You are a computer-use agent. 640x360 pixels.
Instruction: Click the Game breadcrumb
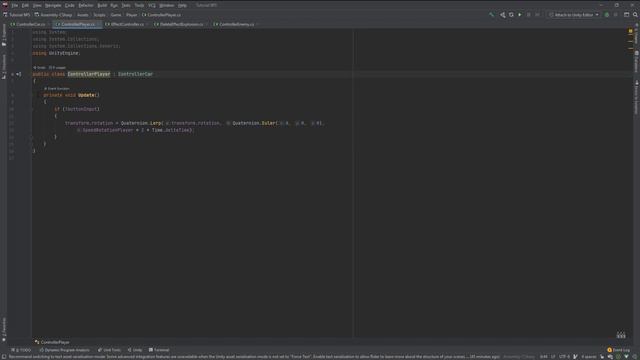pos(116,15)
